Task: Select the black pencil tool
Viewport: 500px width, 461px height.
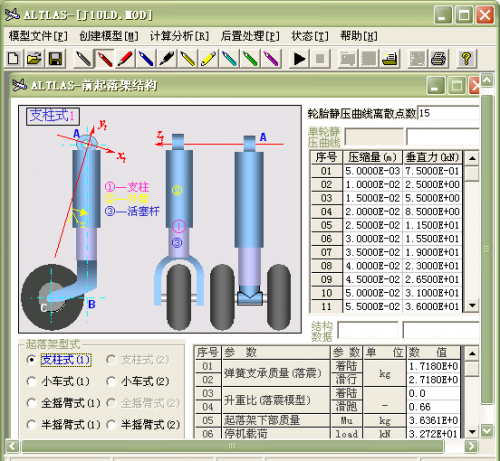Action: (83, 59)
